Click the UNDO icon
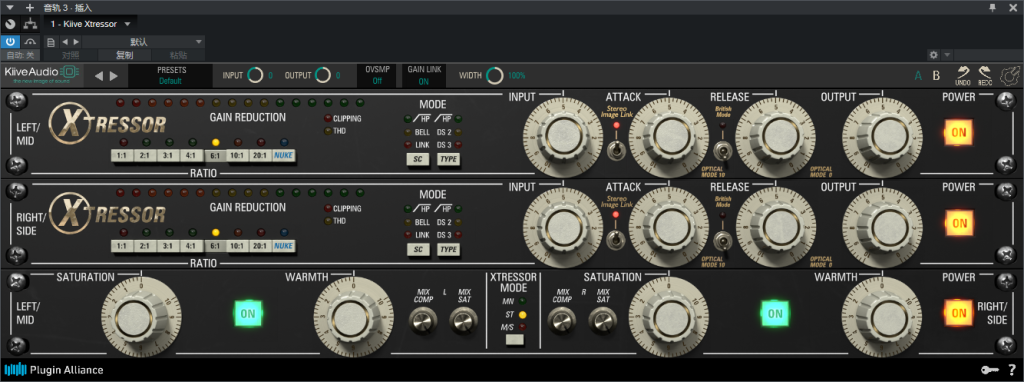 click(x=963, y=75)
